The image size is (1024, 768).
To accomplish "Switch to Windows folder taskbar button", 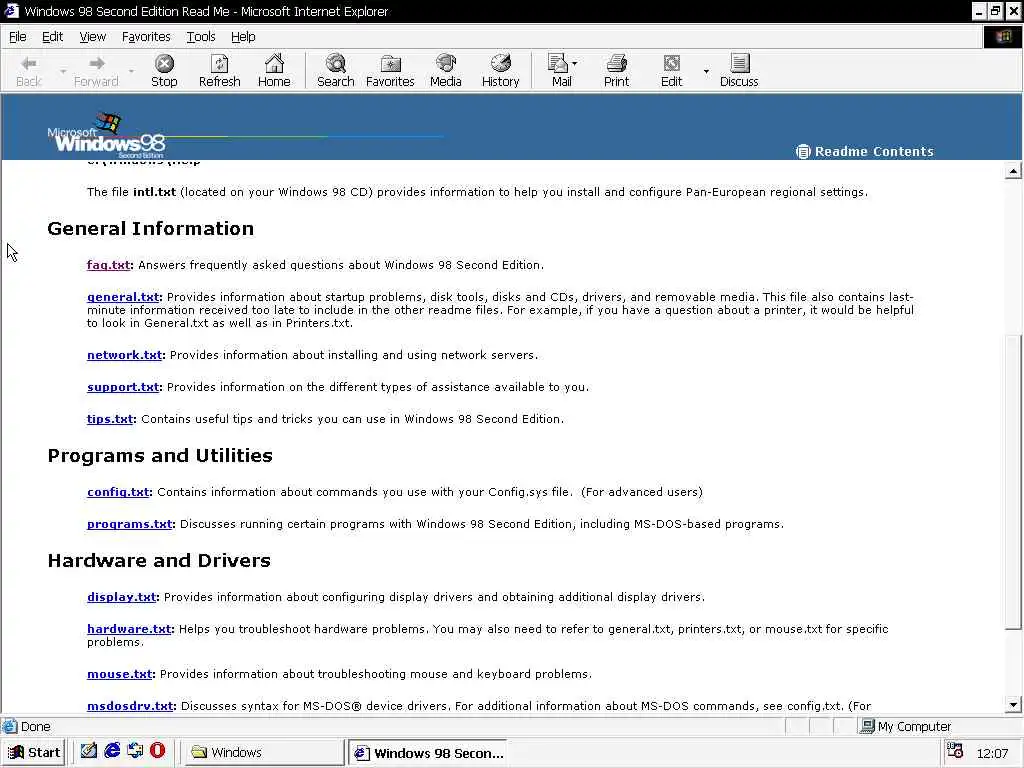I will (x=261, y=753).
